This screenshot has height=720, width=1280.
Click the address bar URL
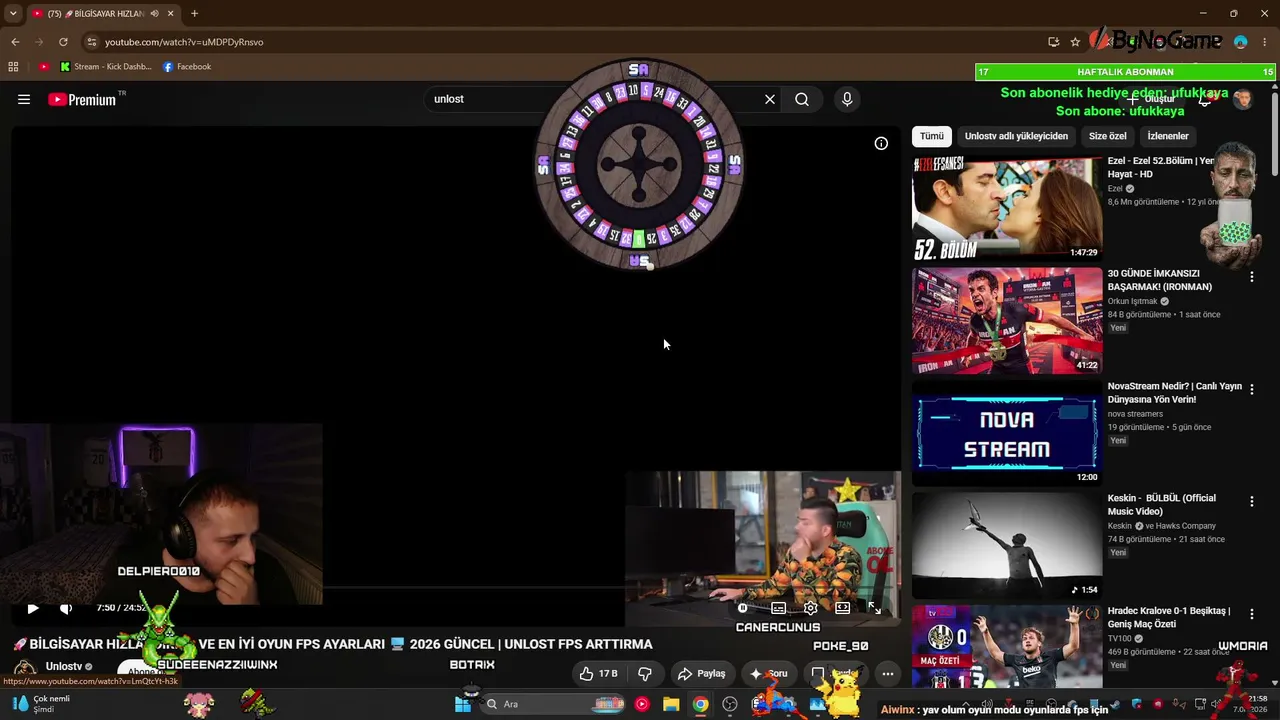pyautogui.click(x=184, y=42)
